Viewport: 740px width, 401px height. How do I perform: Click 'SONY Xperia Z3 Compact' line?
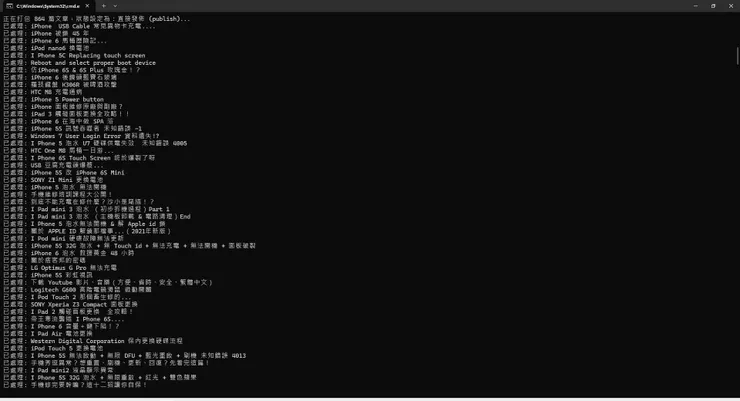click(71, 305)
